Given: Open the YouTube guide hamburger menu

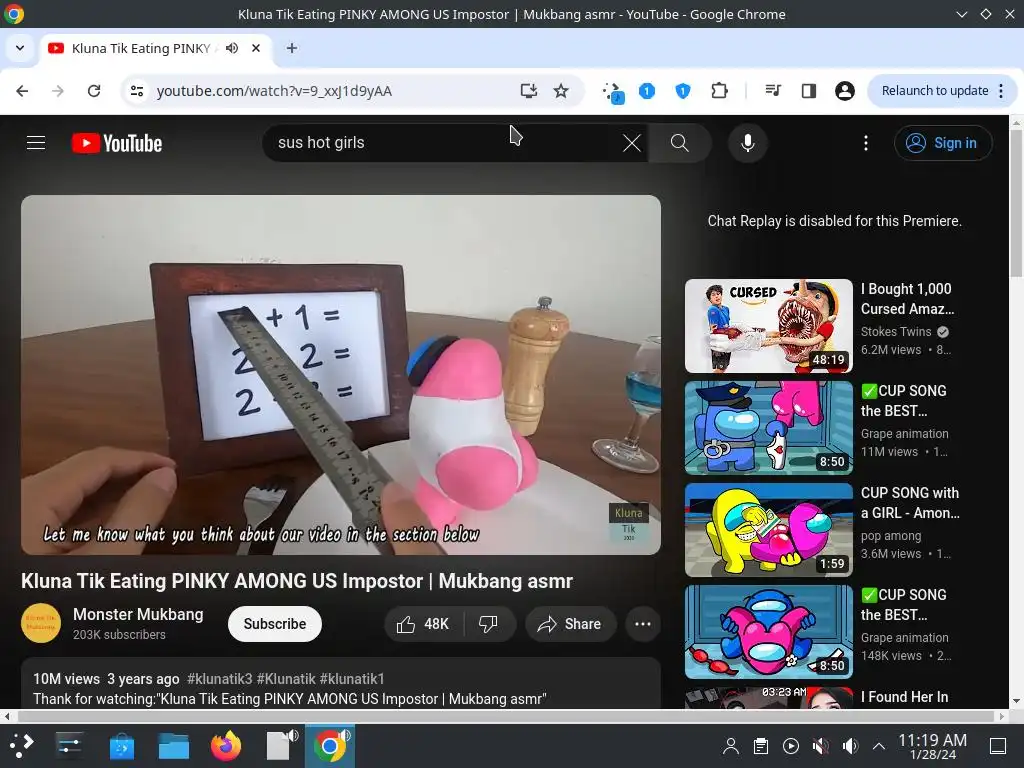Looking at the screenshot, I should coord(36,143).
